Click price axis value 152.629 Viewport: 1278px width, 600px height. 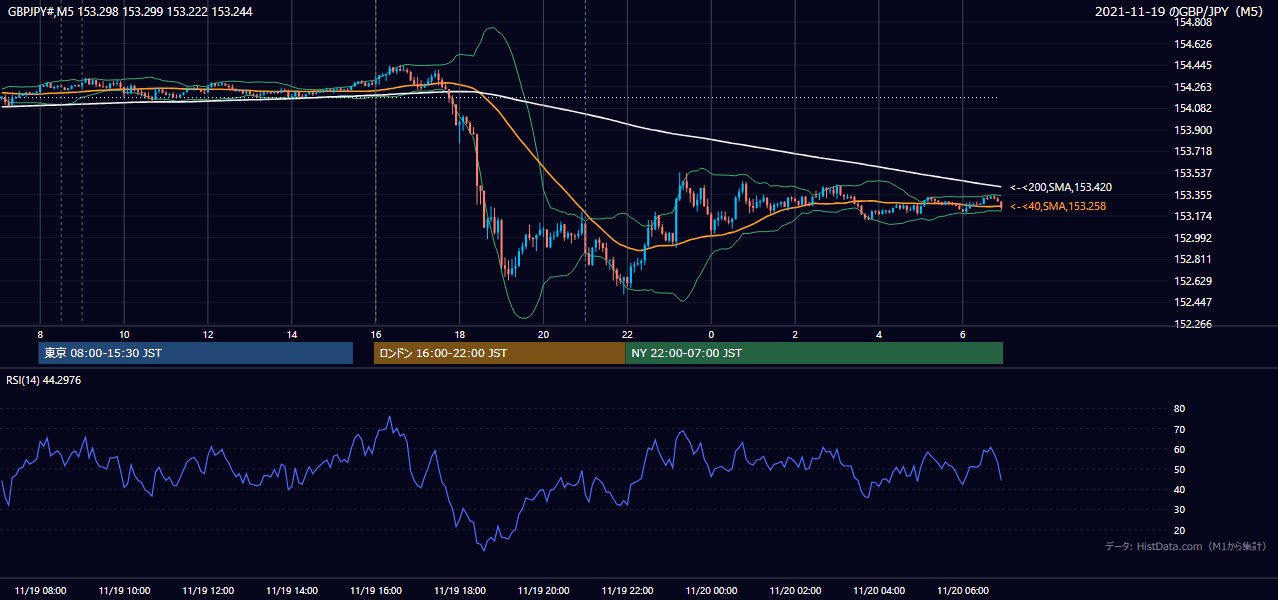[x=1193, y=281]
